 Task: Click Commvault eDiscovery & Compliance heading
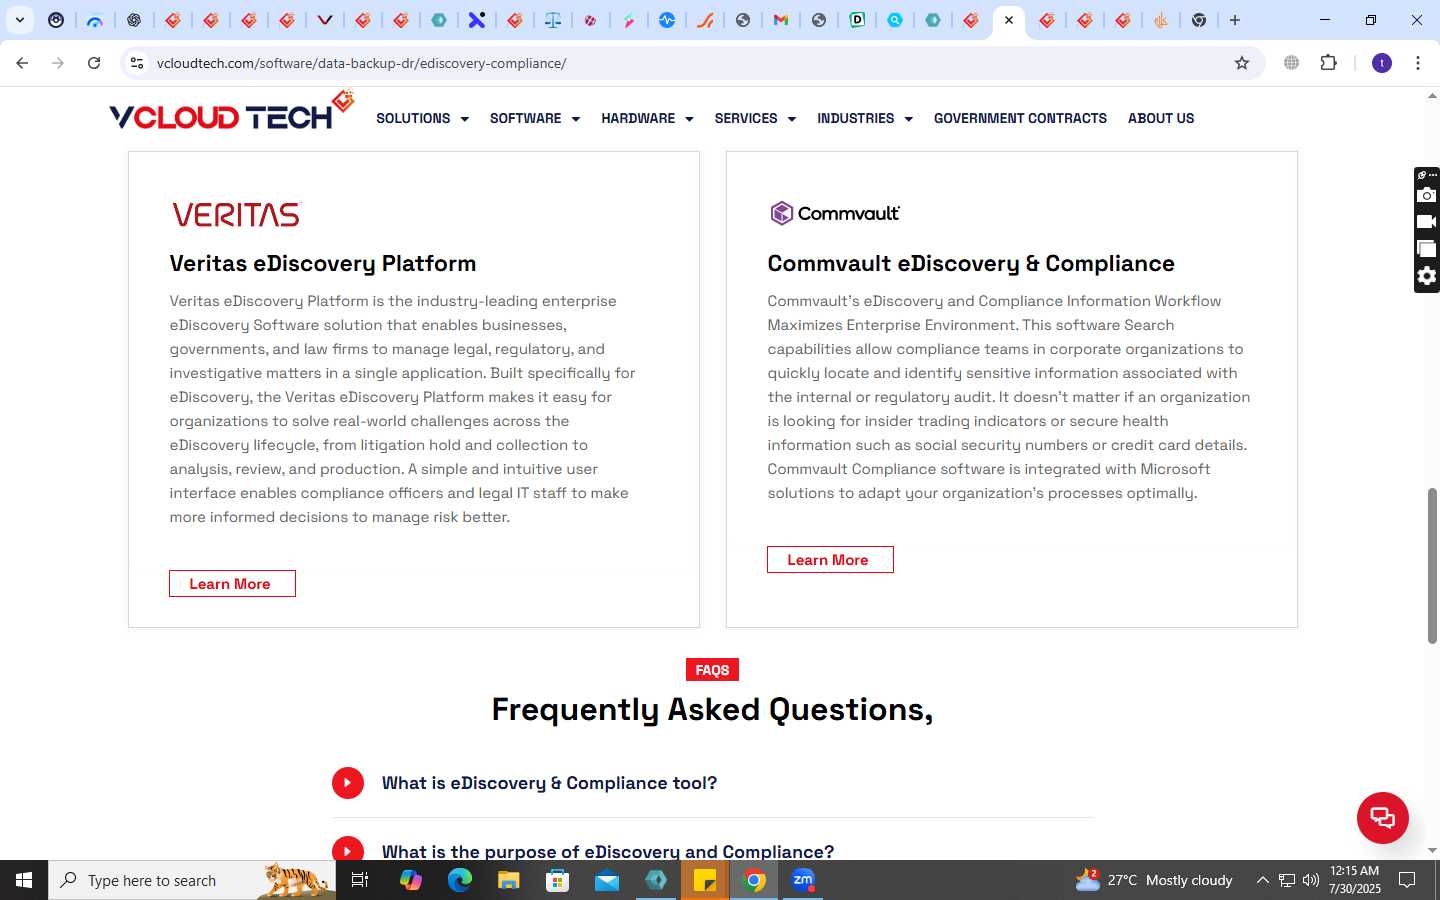click(x=971, y=263)
